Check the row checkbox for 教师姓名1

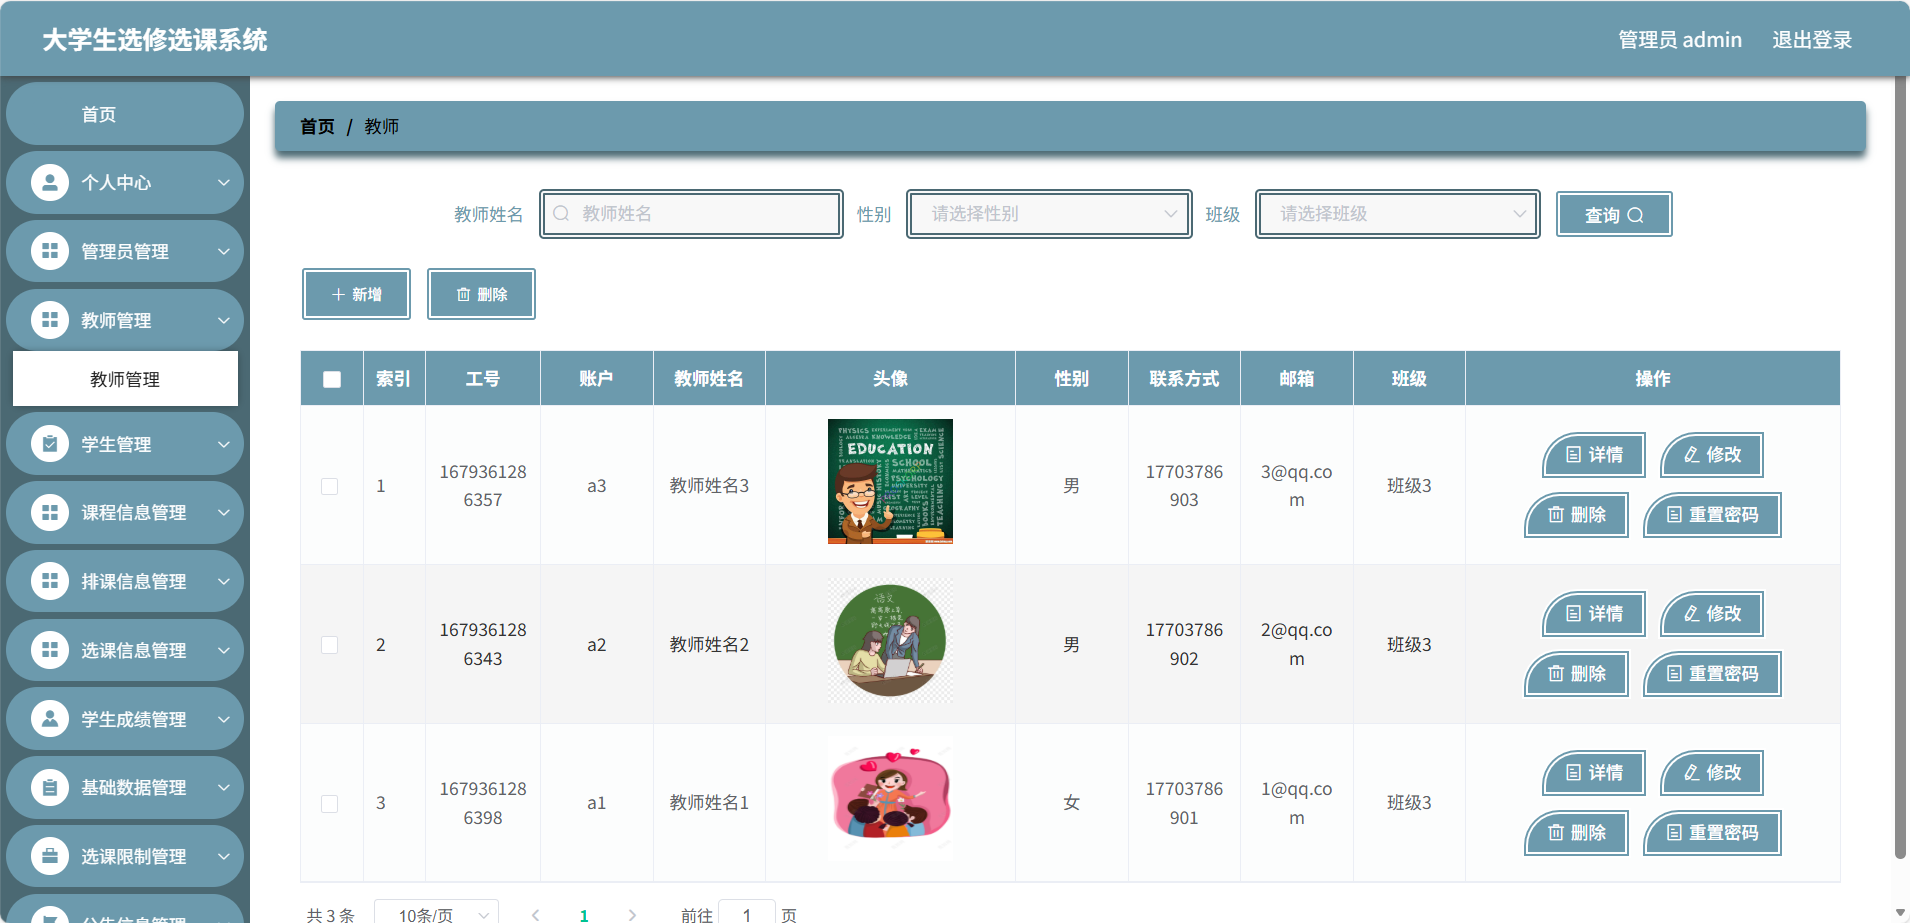coord(329,804)
